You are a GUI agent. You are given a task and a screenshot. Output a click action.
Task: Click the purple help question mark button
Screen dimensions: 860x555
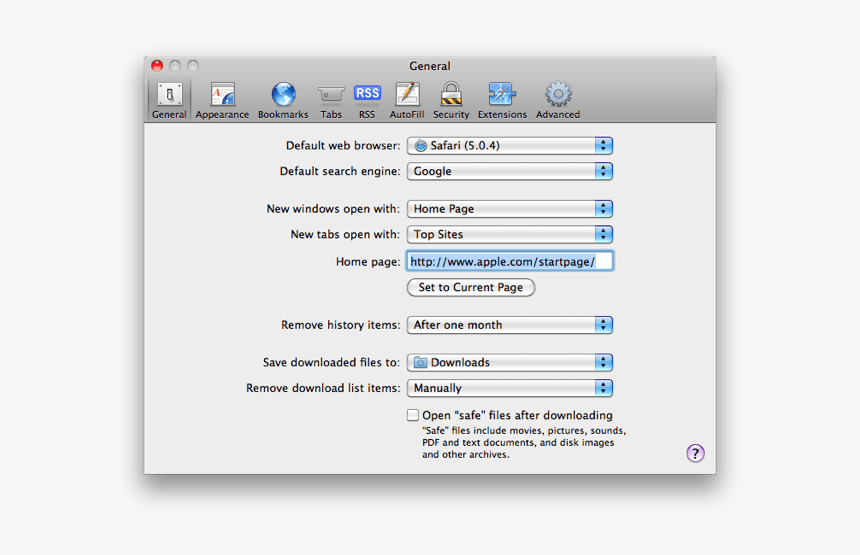tap(695, 453)
